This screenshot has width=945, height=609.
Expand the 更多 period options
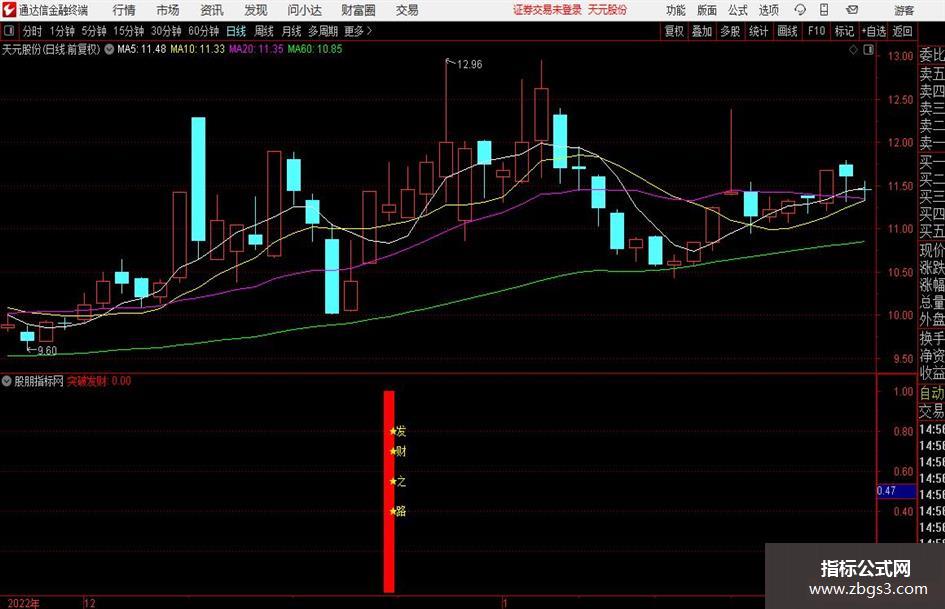pyautogui.click(x=359, y=31)
